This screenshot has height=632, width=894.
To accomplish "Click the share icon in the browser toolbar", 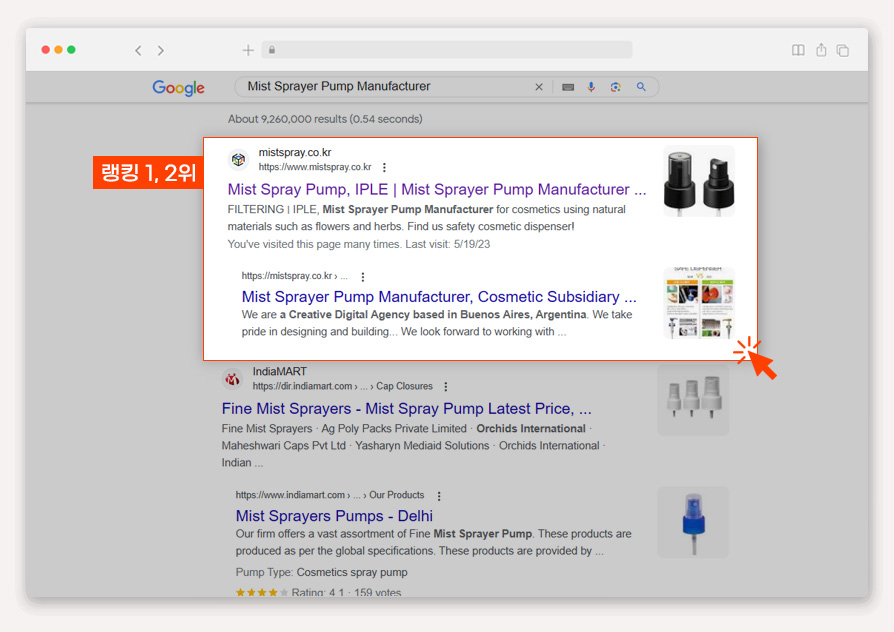I will coord(821,50).
